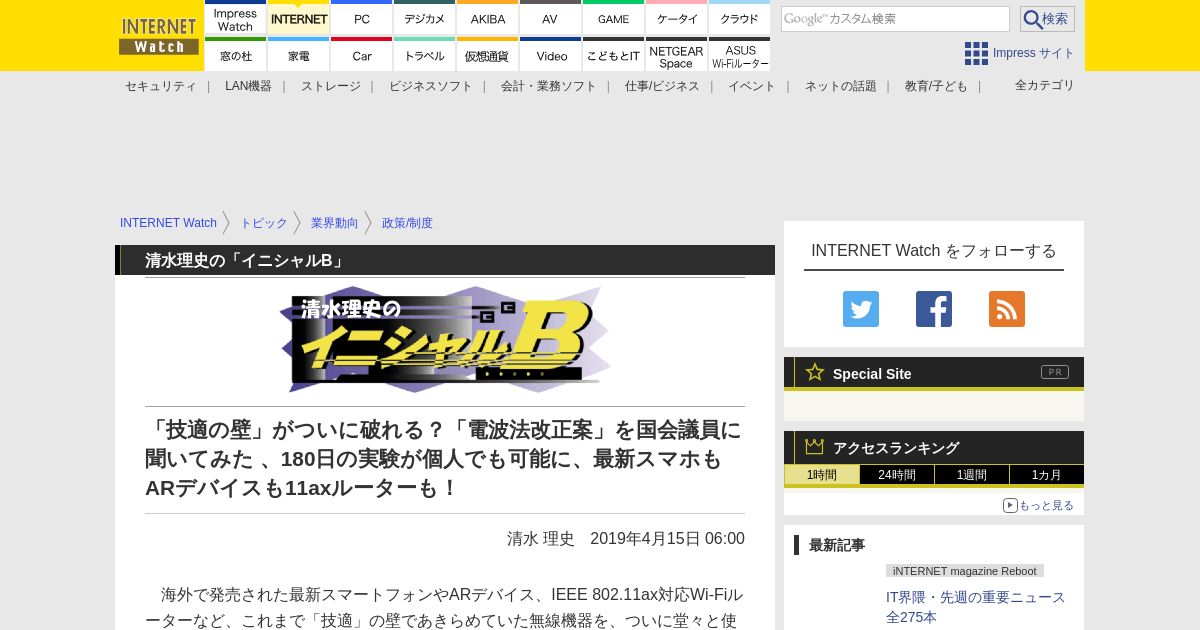Open the Video site tab

coord(551,55)
